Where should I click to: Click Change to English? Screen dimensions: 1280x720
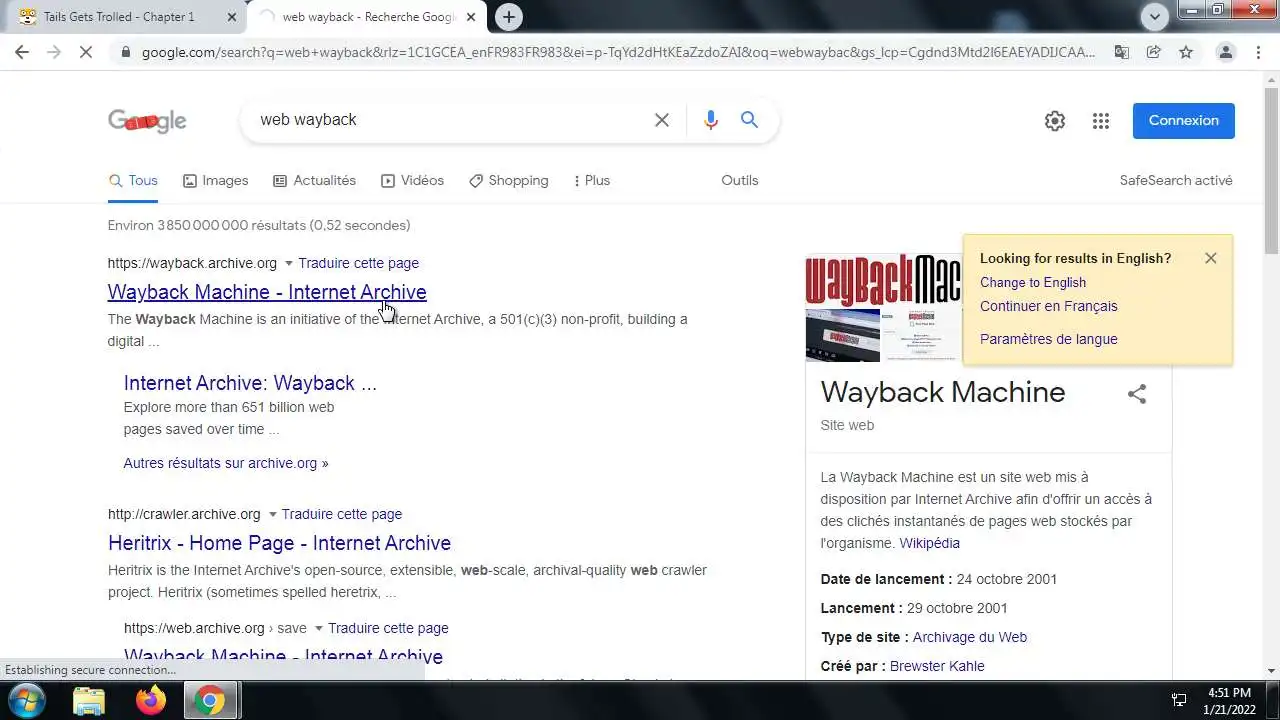[x=1033, y=283]
